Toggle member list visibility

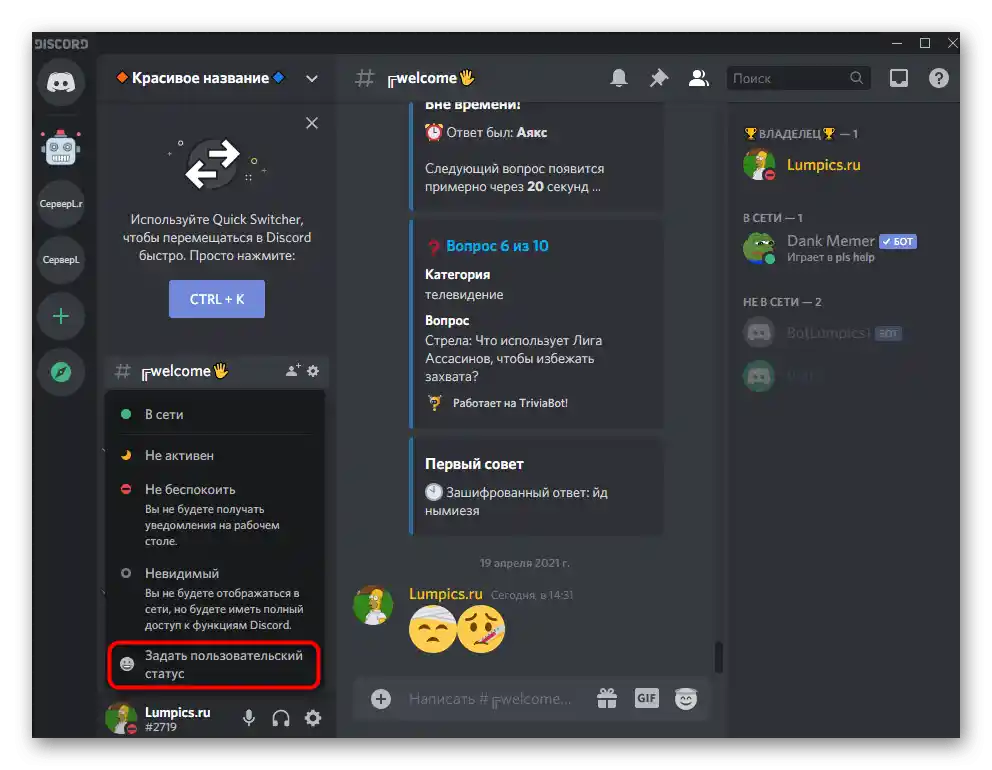pyautogui.click(x=698, y=78)
